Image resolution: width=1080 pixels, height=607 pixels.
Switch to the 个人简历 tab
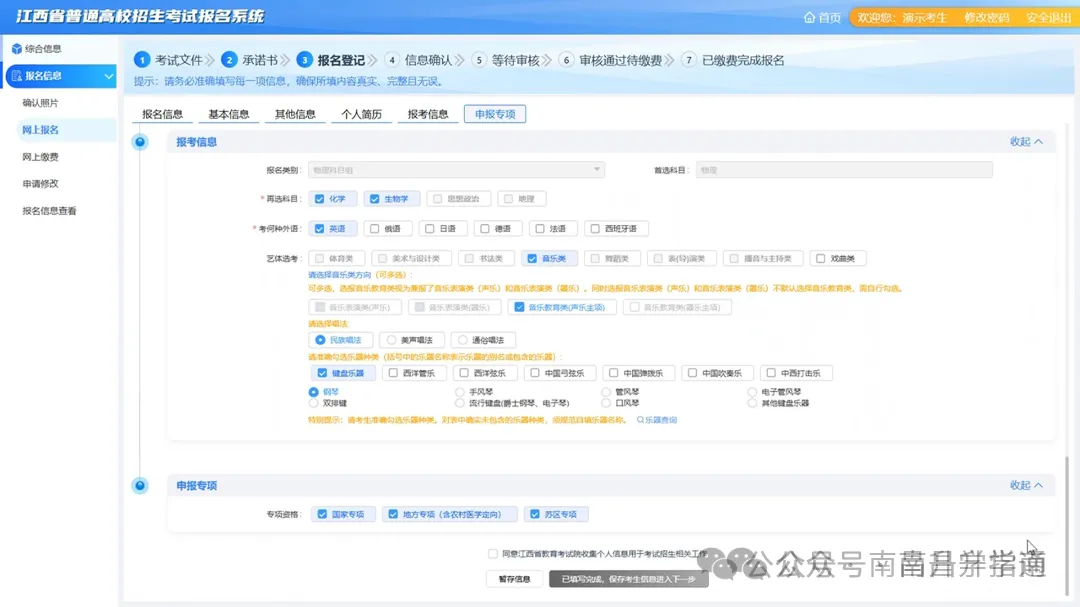click(362, 114)
